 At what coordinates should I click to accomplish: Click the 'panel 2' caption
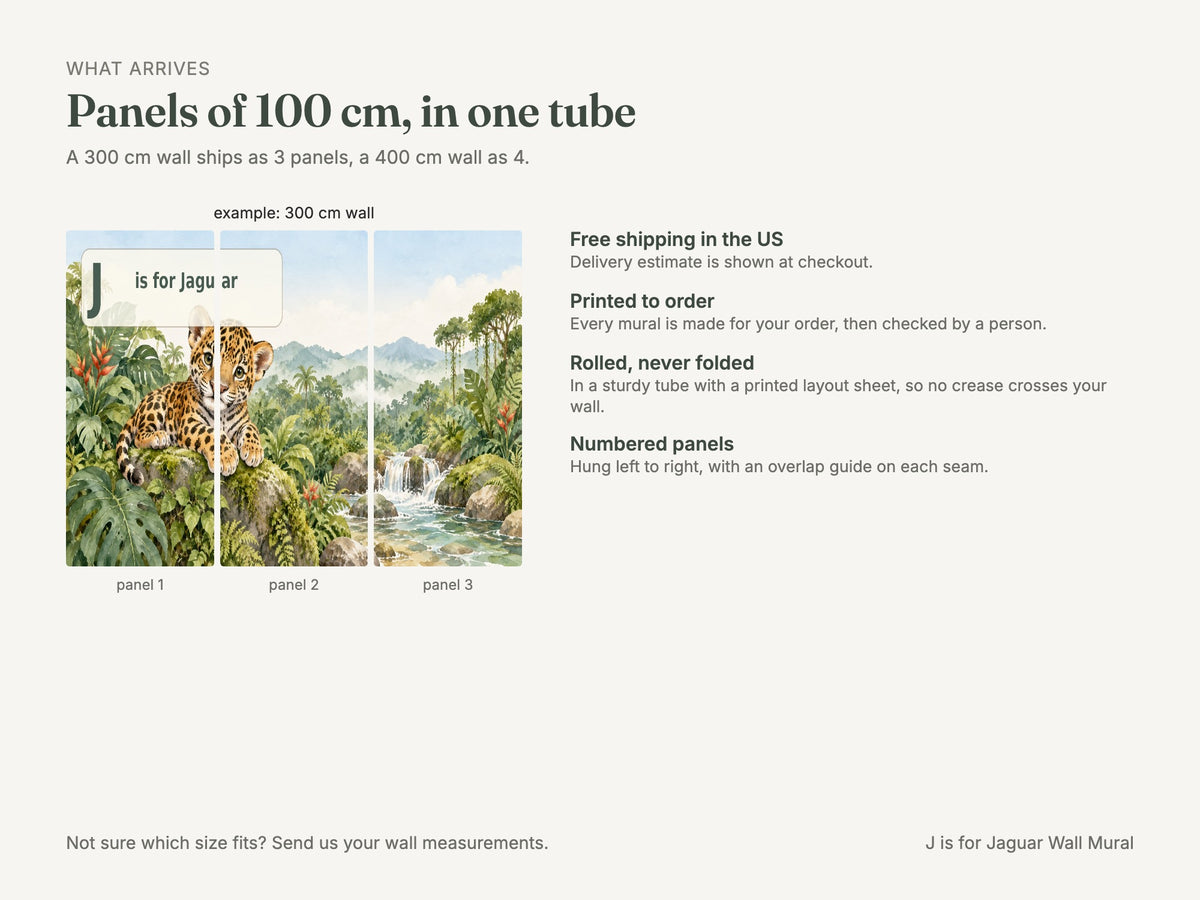tap(294, 585)
